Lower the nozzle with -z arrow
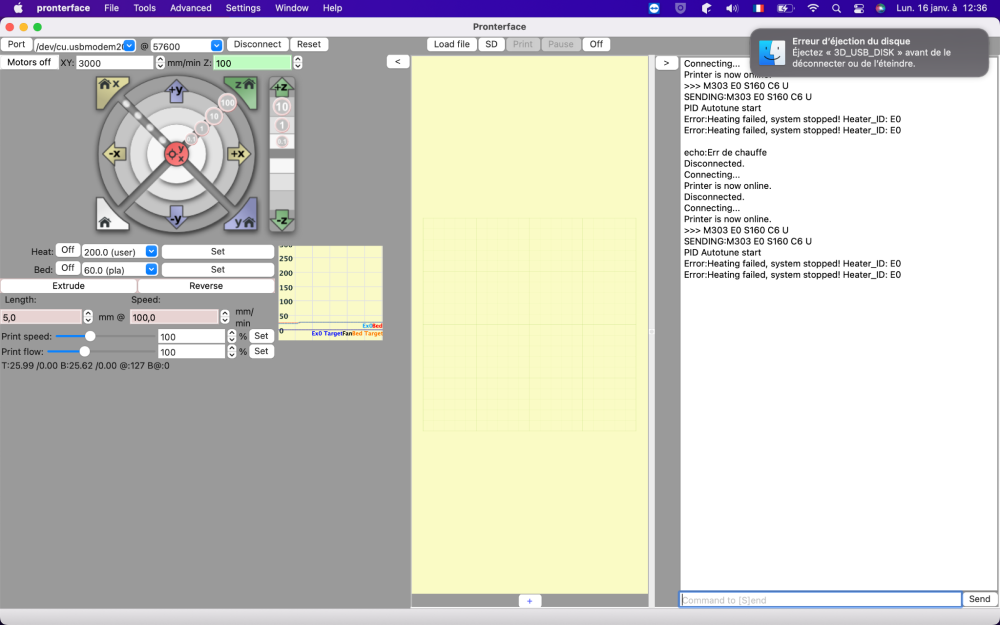The width and height of the screenshot is (1000, 625). tap(282, 219)
